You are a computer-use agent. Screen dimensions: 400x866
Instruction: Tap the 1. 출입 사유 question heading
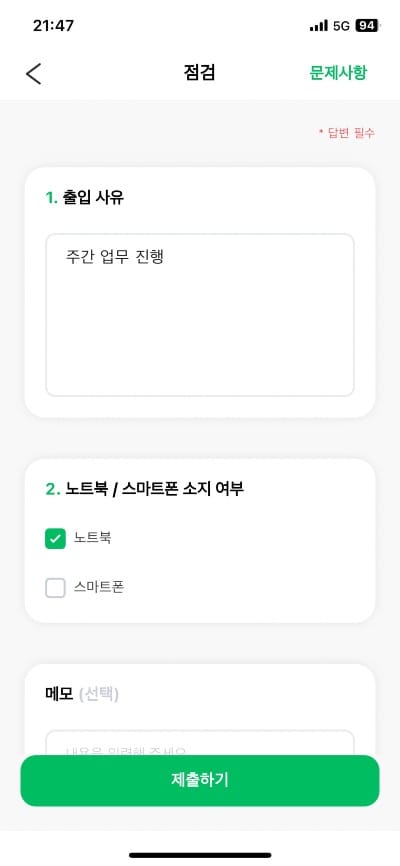coord(85,198)
